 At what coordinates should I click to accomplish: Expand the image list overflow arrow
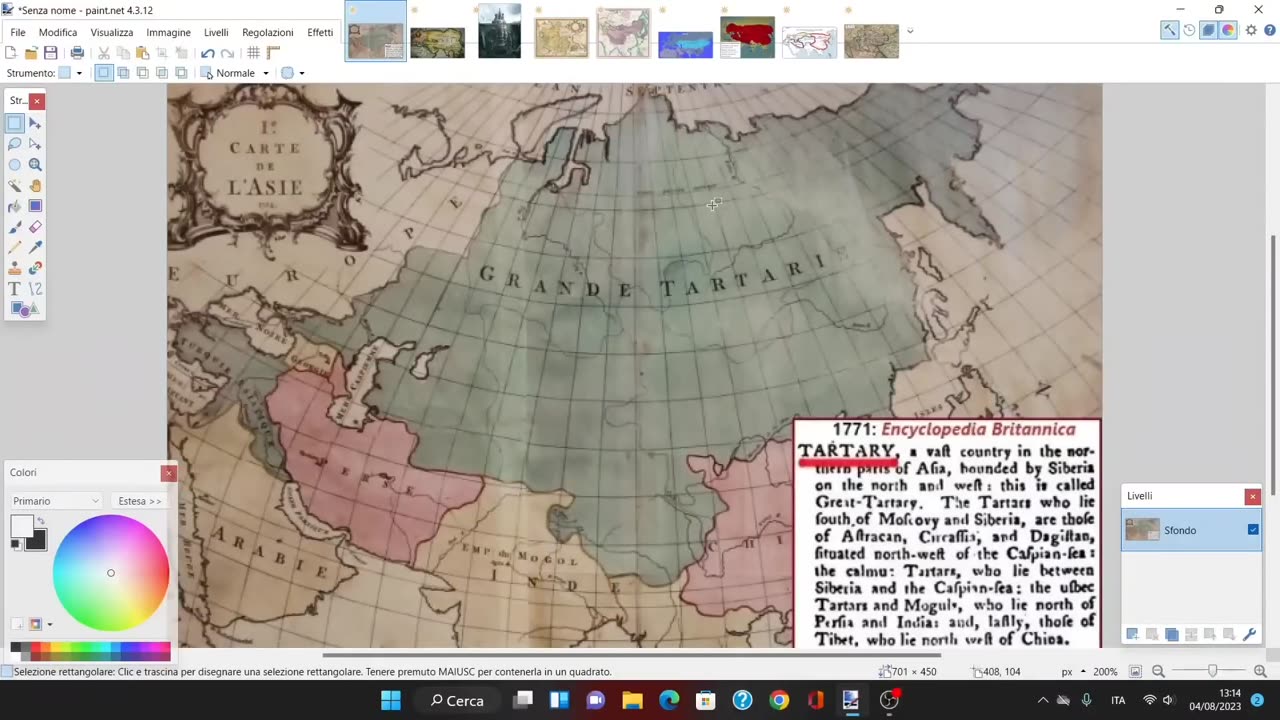click(x=910, y=31)
